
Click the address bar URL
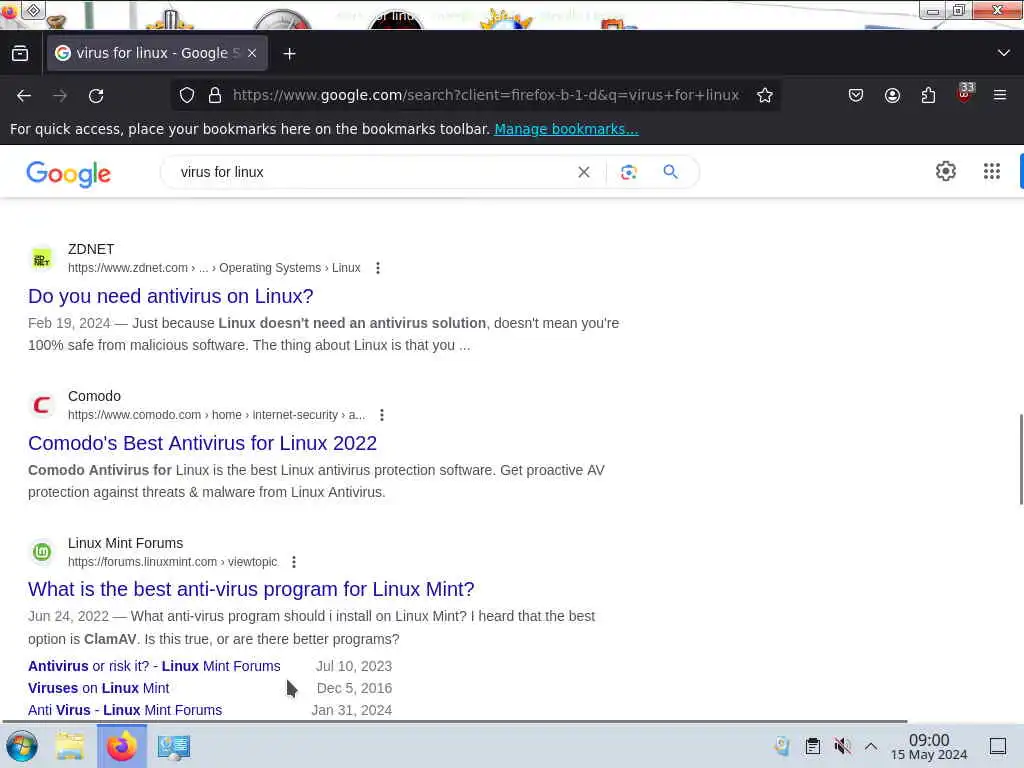pyautogui.click(x=486, y=95)
